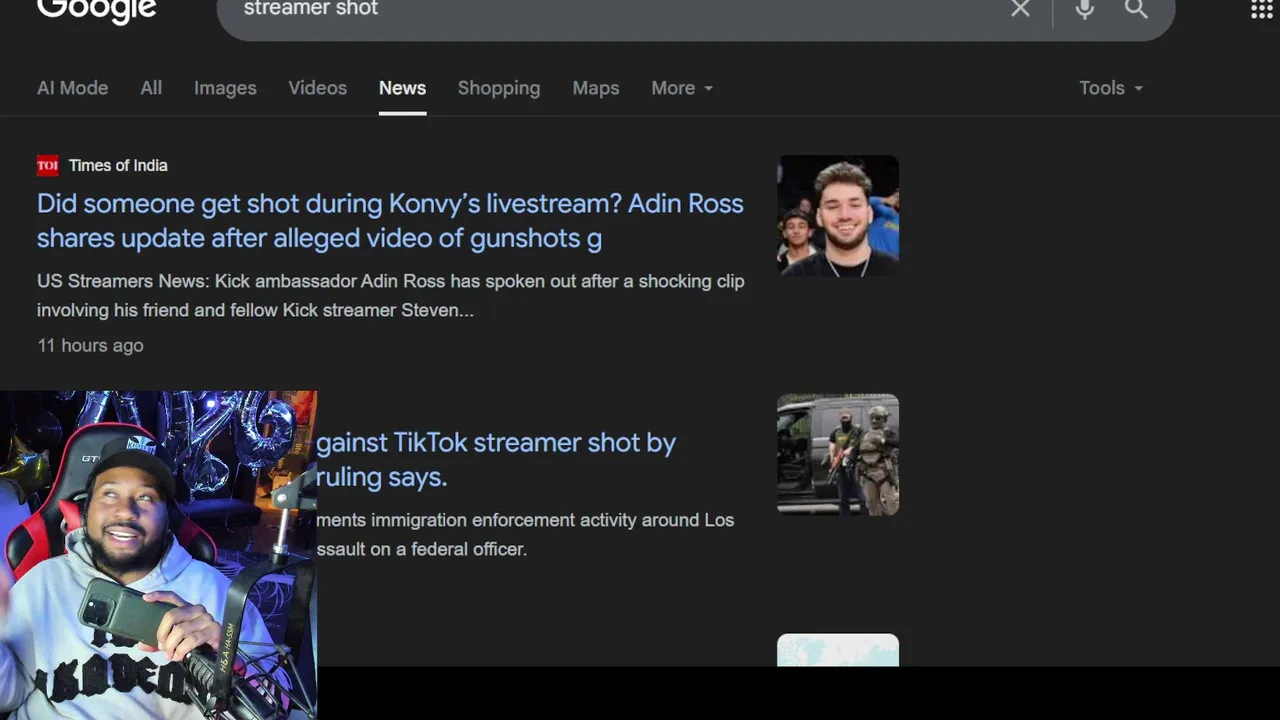Start voice search with microphone icon

click(x=1084, y=9)
